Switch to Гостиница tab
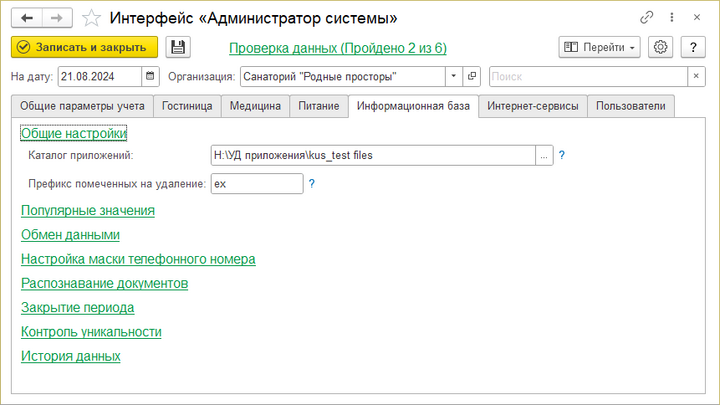 pos(187,106)
